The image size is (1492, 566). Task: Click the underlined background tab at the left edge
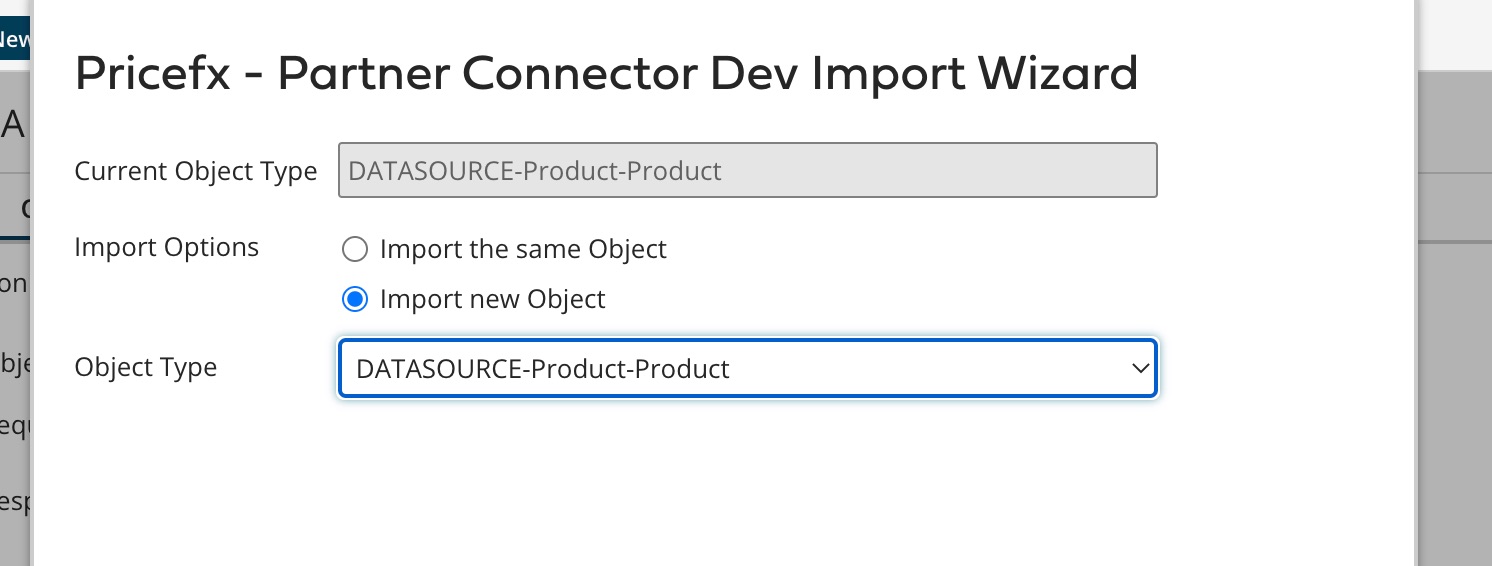(x=15, y=208)
